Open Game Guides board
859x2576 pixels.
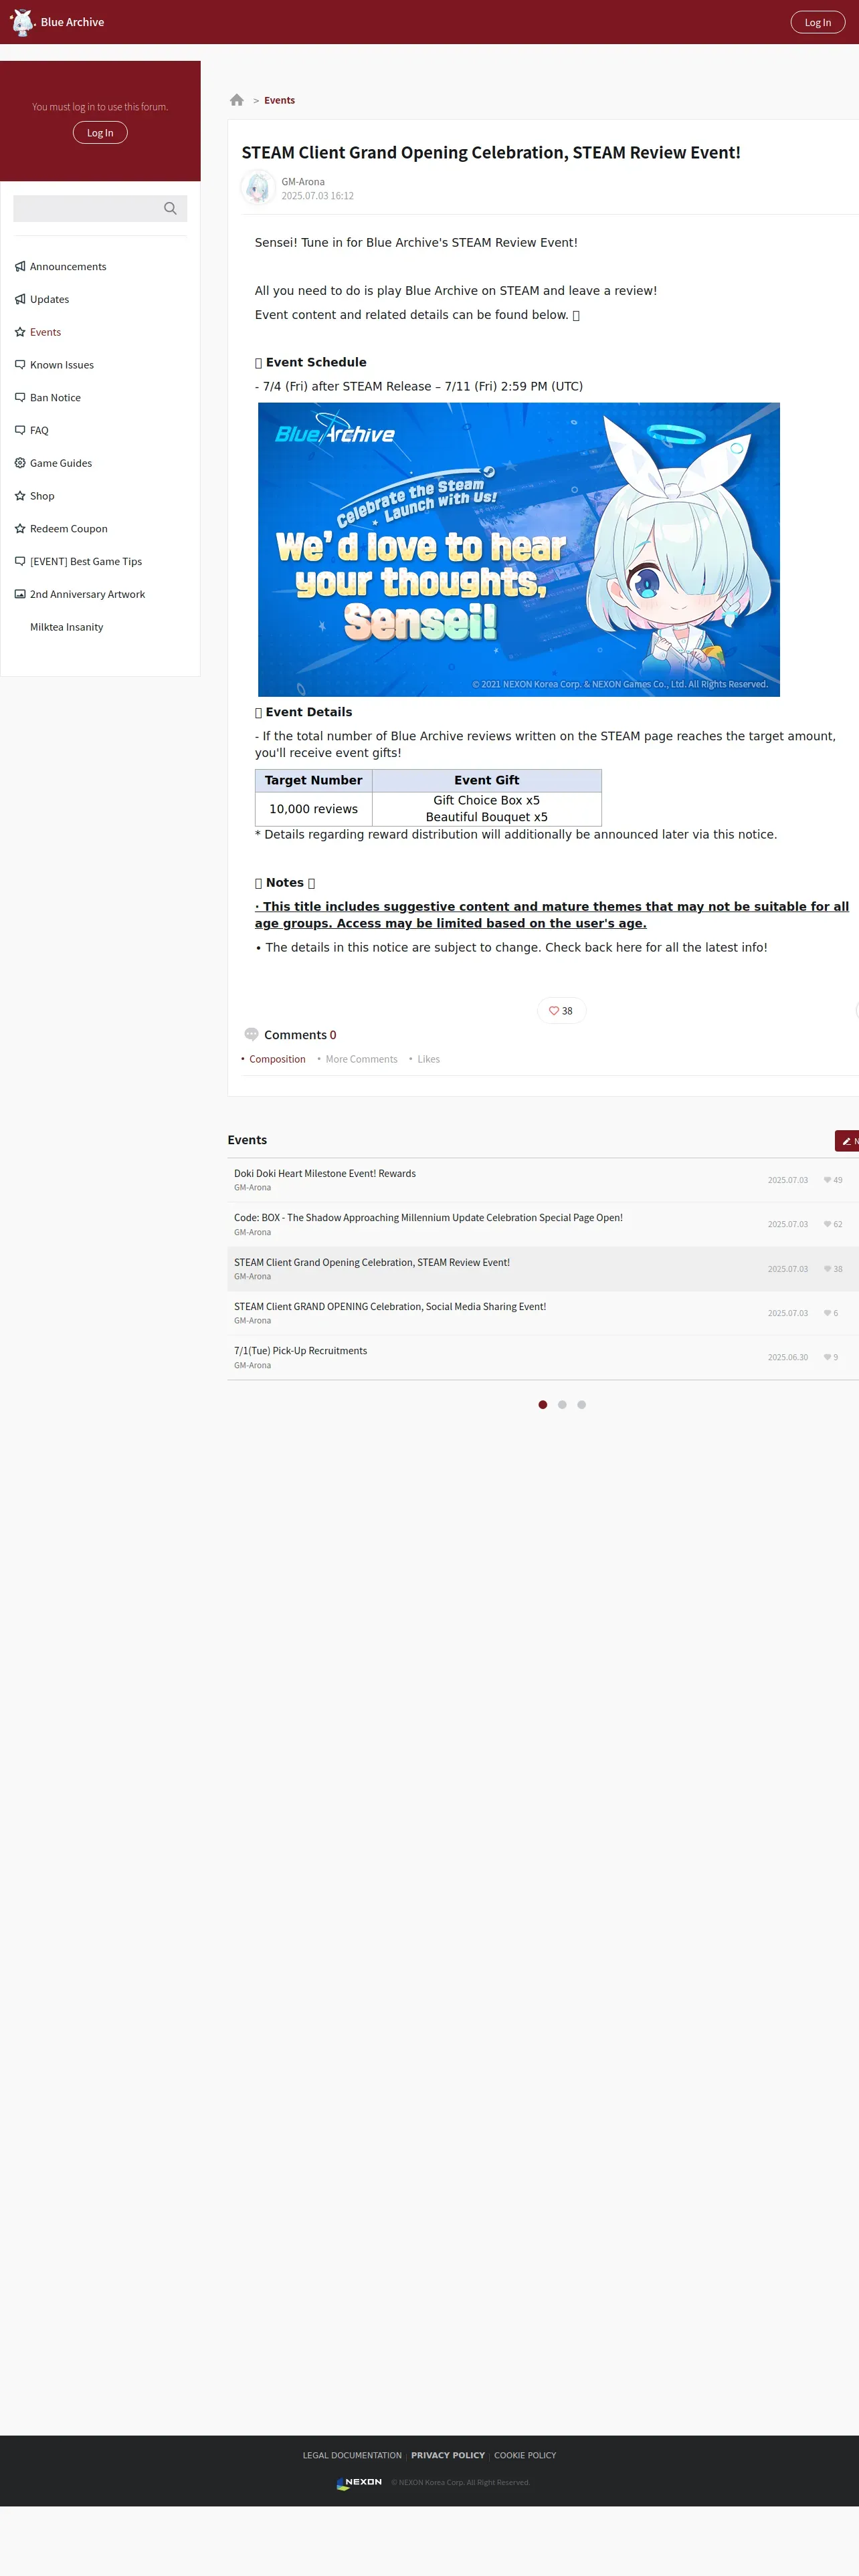click(61, 463)
